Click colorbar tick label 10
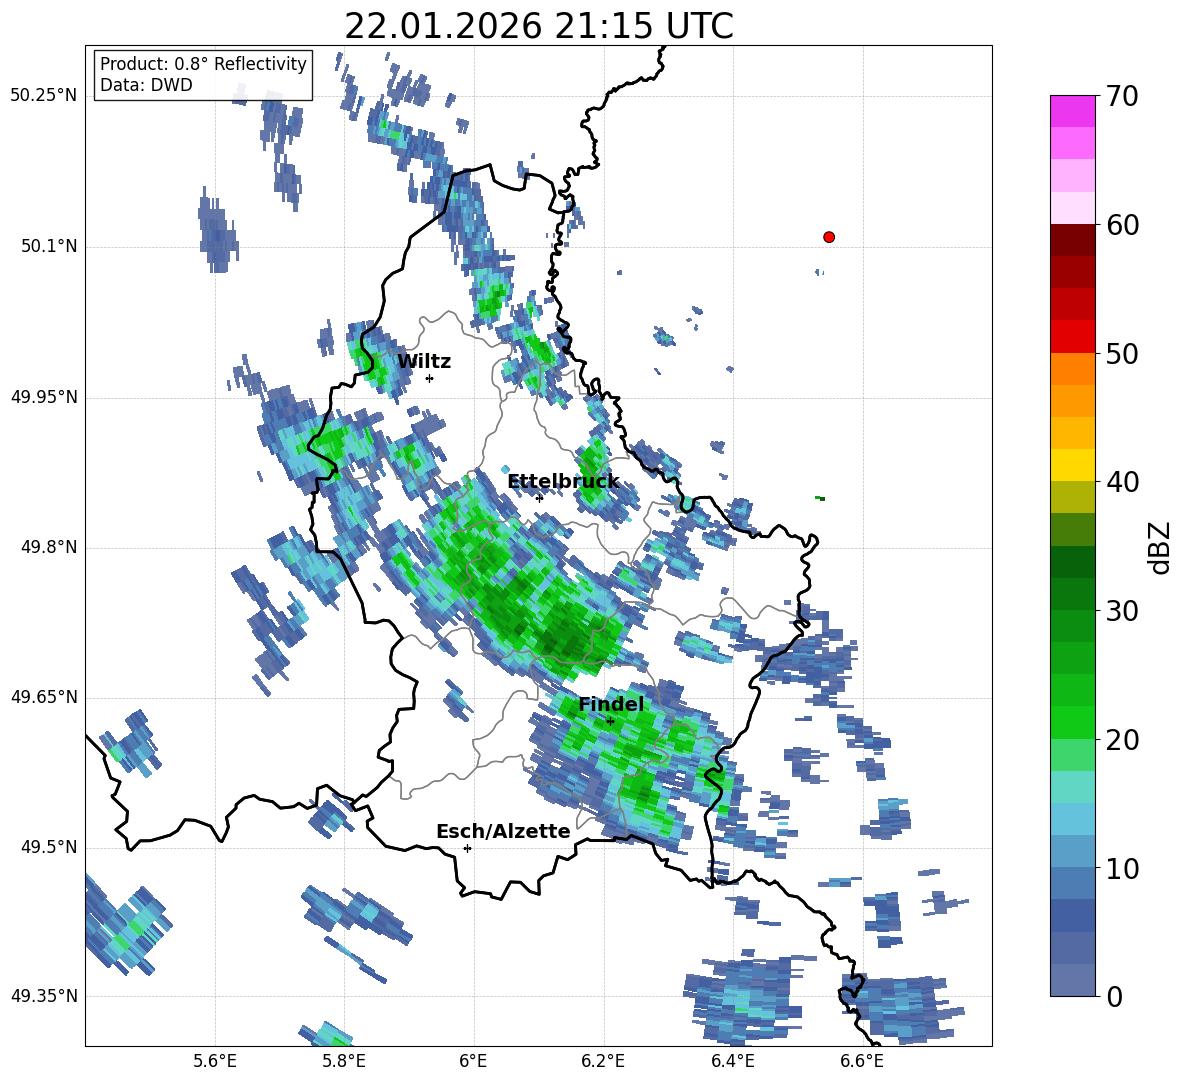The width and height of the screenshot is (1184, 1081). (x=1121, y=868)
